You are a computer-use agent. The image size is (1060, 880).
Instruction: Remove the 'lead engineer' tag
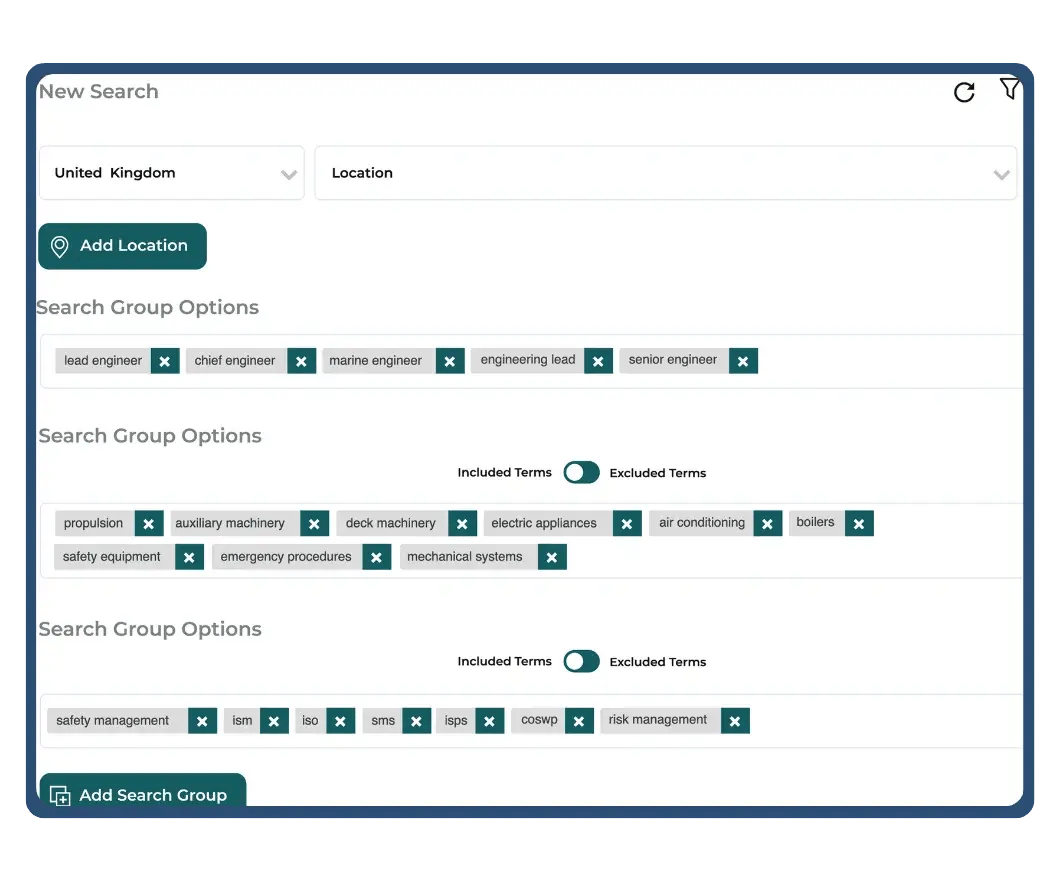coord(165,361)
